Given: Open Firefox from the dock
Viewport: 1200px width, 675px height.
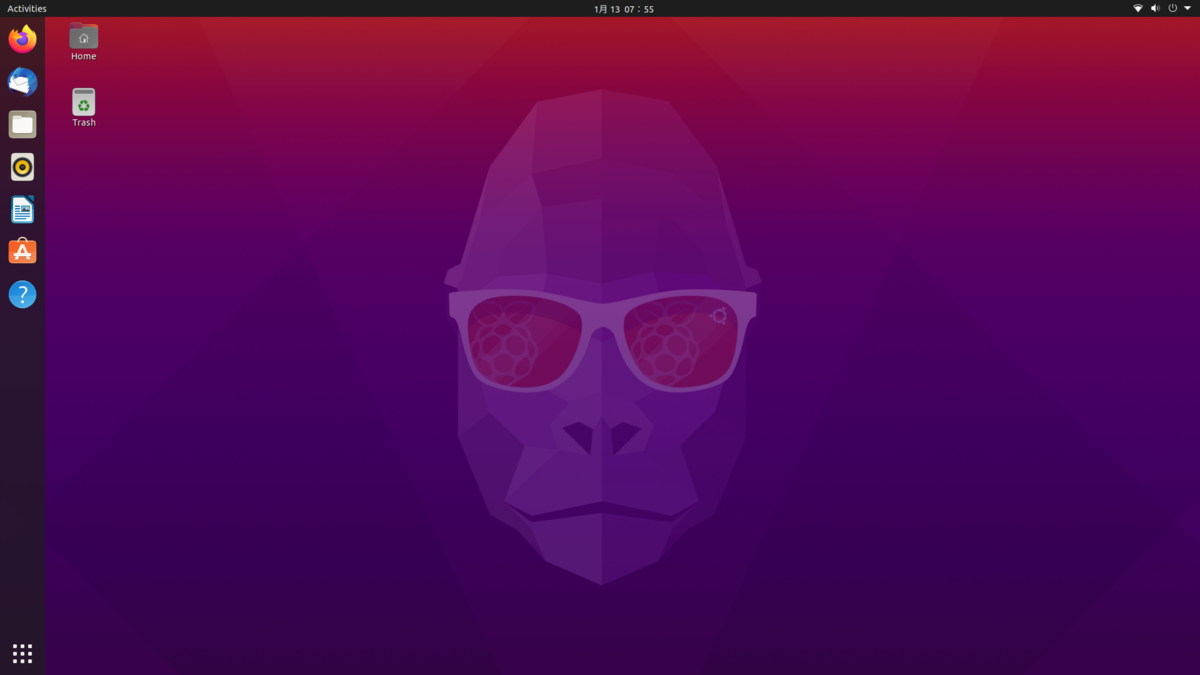Looking at the screenshot, I should (22, 39).
